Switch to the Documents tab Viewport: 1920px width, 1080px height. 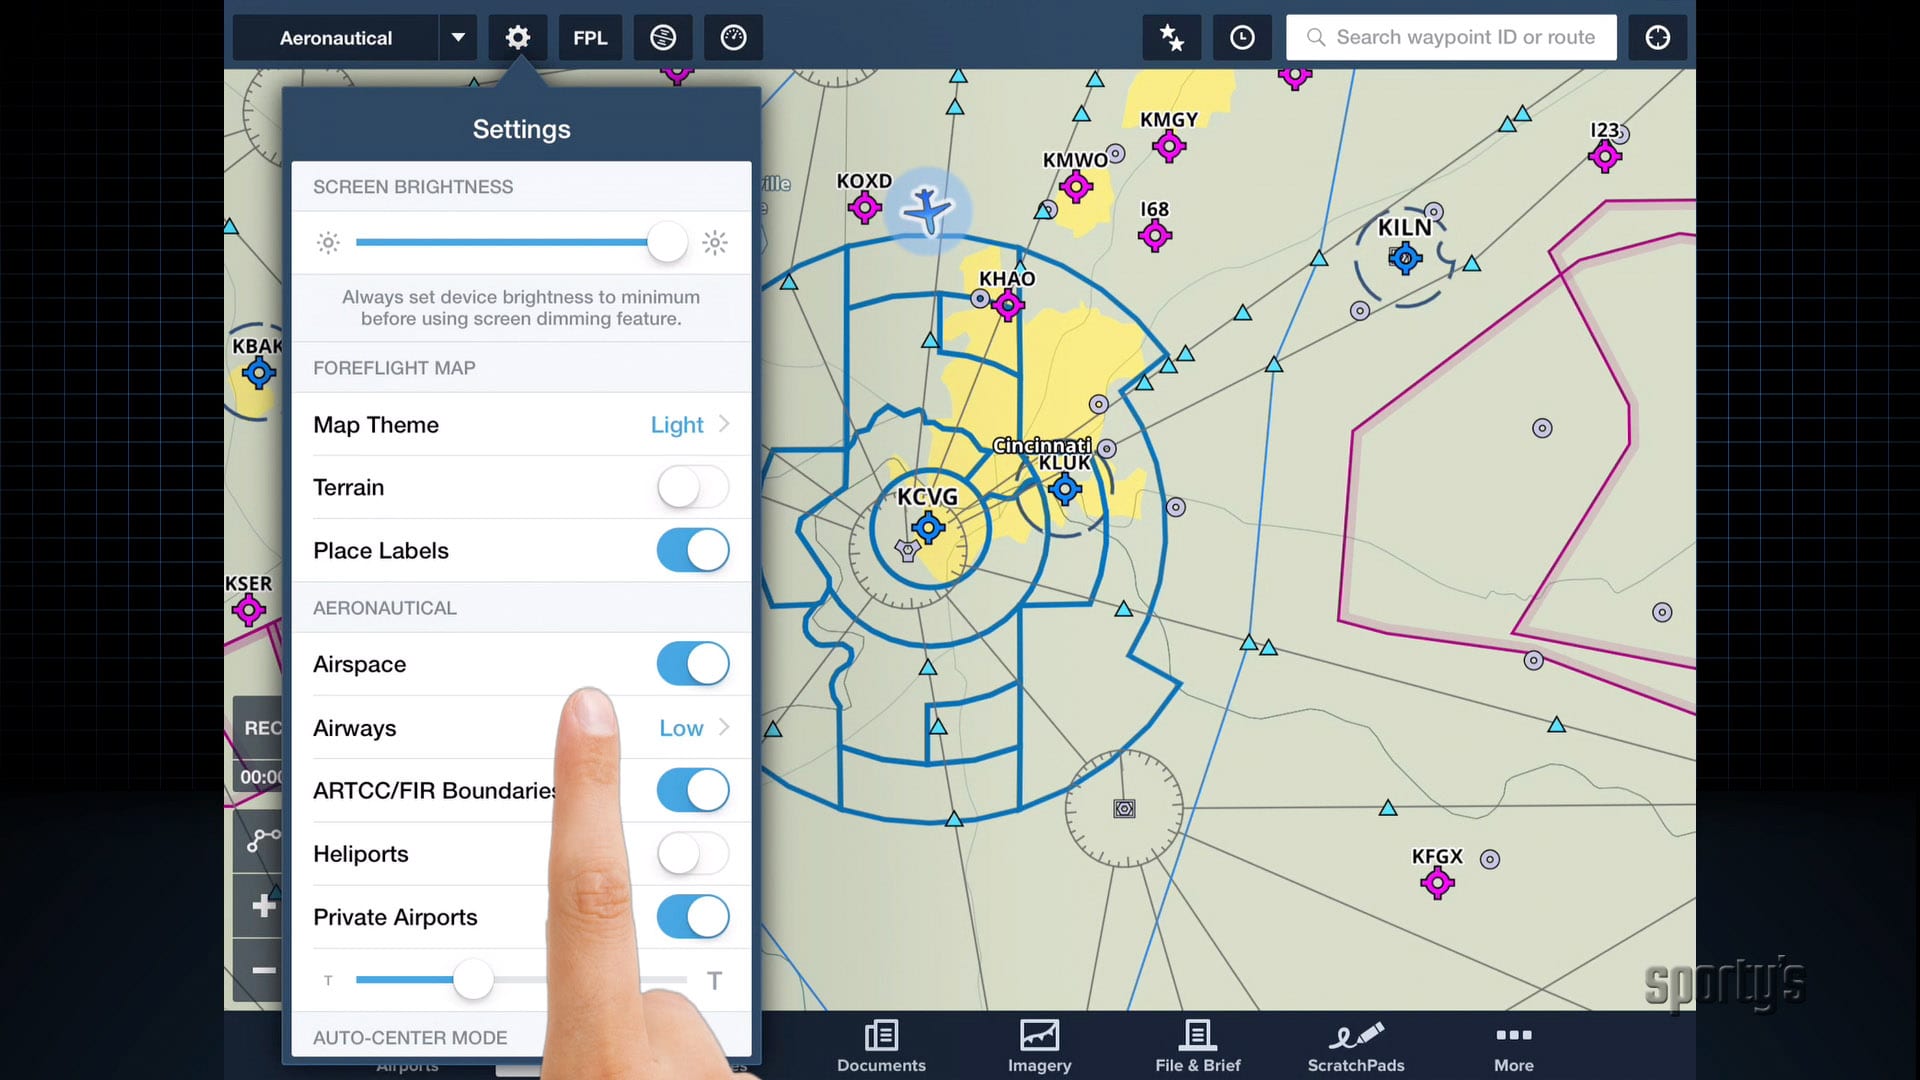[881, 1046]
